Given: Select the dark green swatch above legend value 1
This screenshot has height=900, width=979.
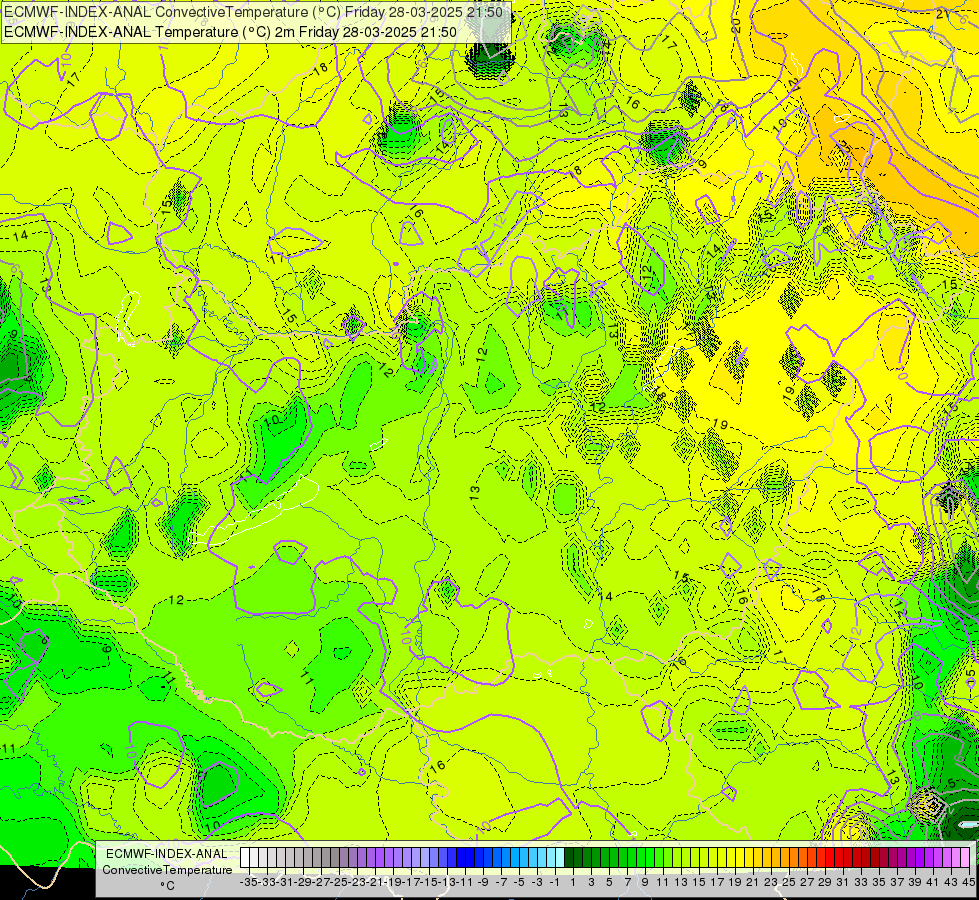Looking at the screenshot, I should coord(569,857).
